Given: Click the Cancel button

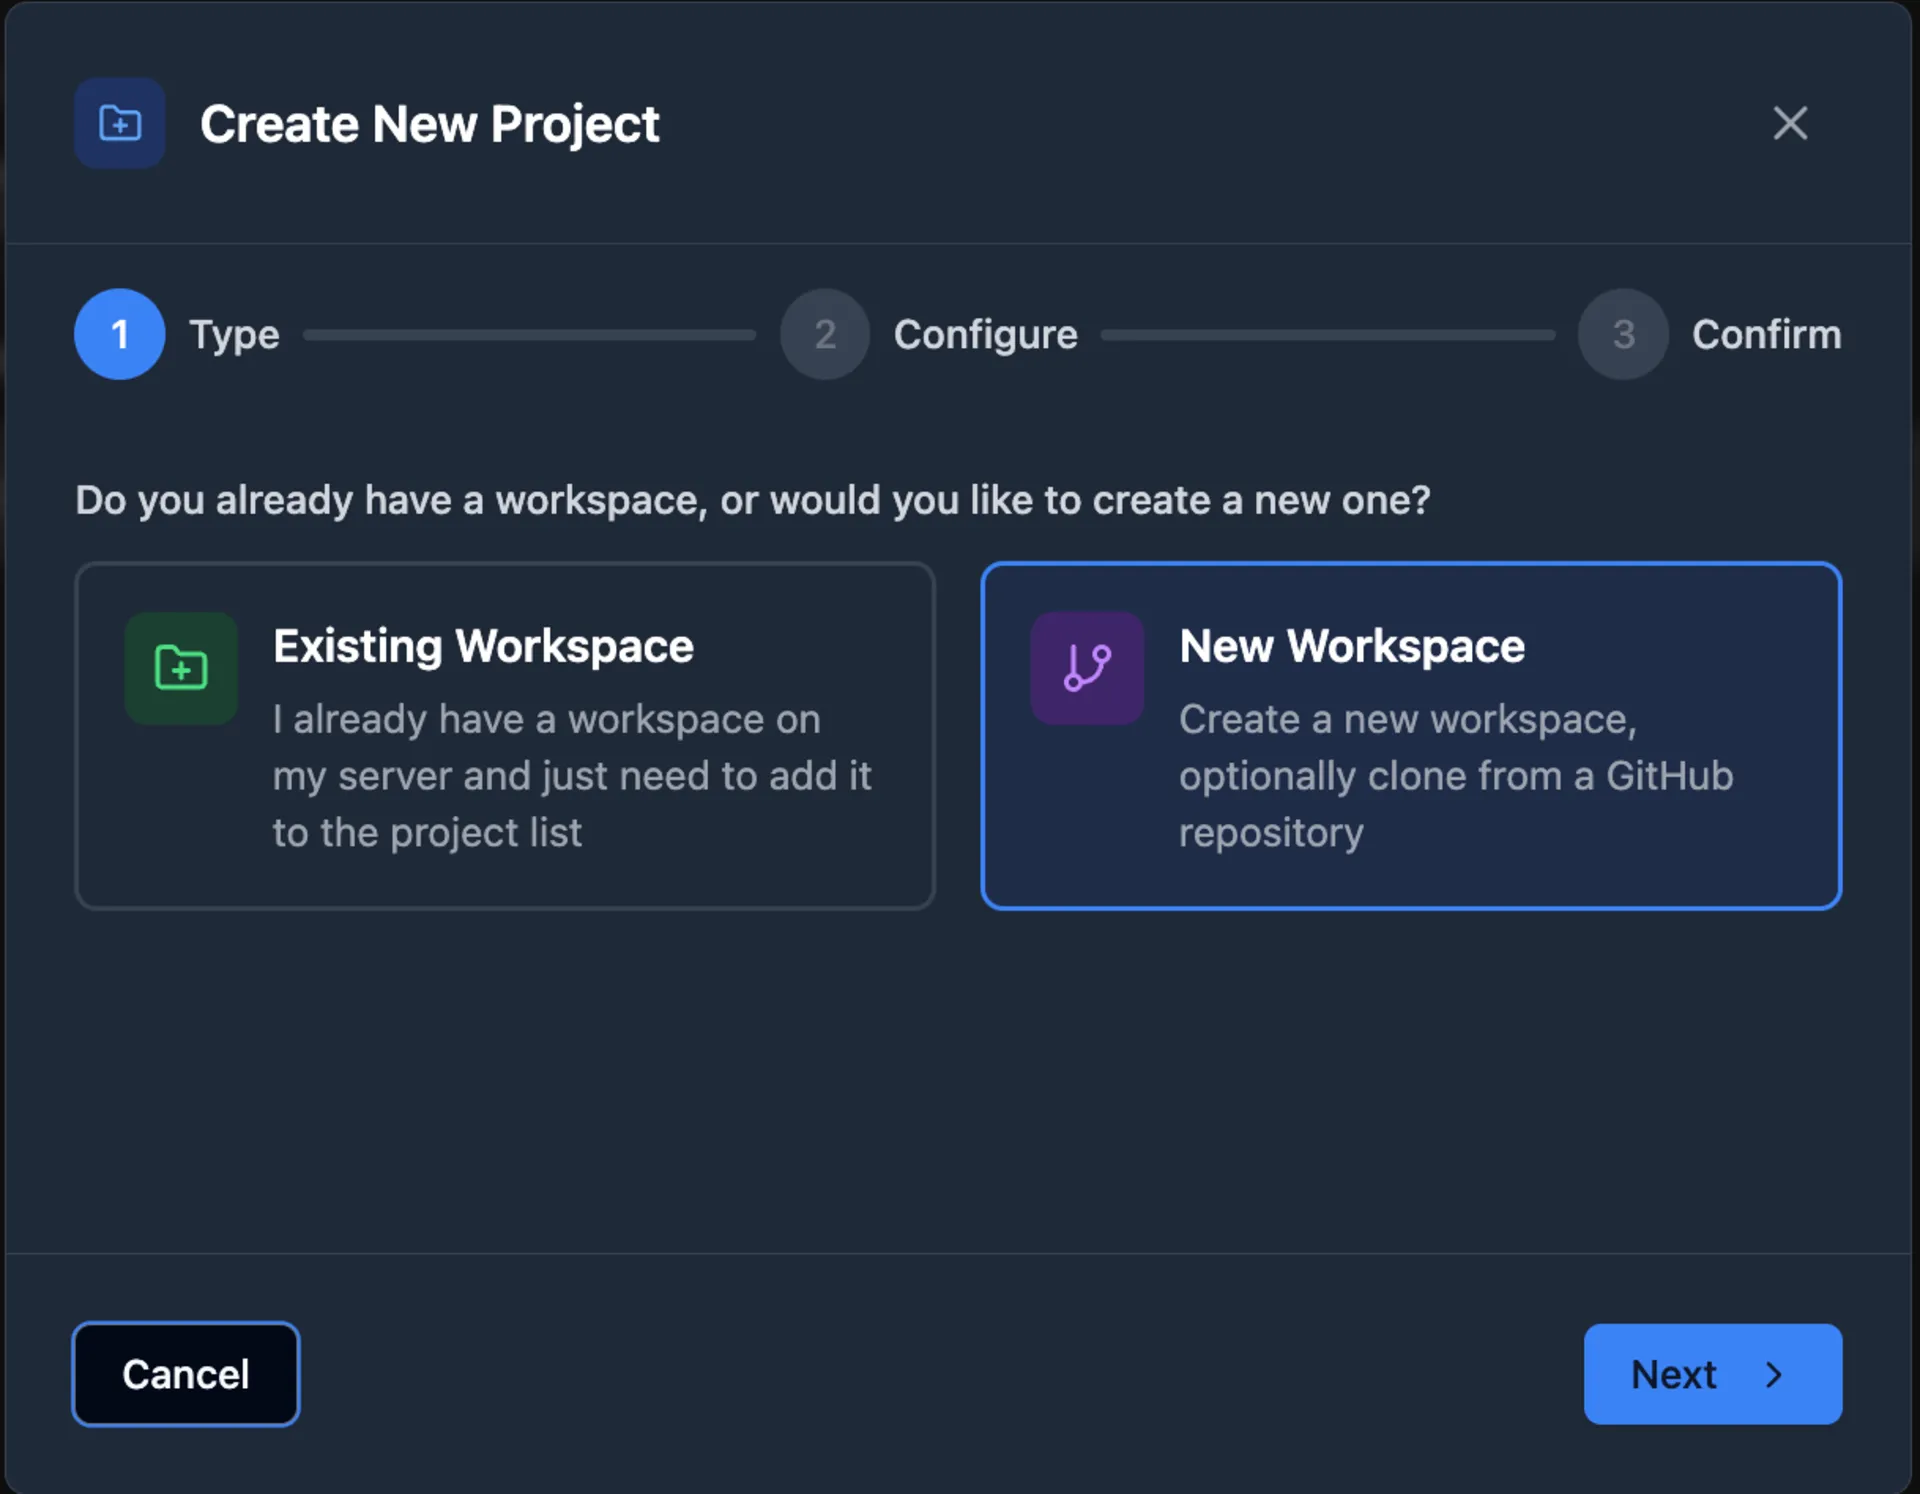Looking at the screenshot, I should (x=185, y=1374).
